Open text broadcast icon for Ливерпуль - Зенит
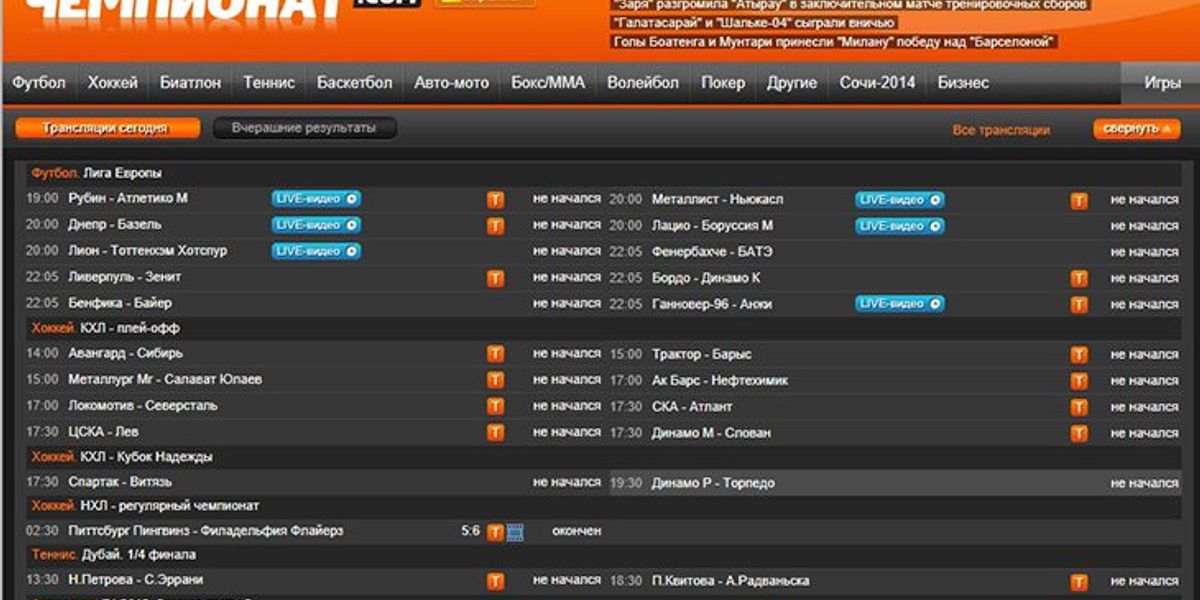 point(495,278)
